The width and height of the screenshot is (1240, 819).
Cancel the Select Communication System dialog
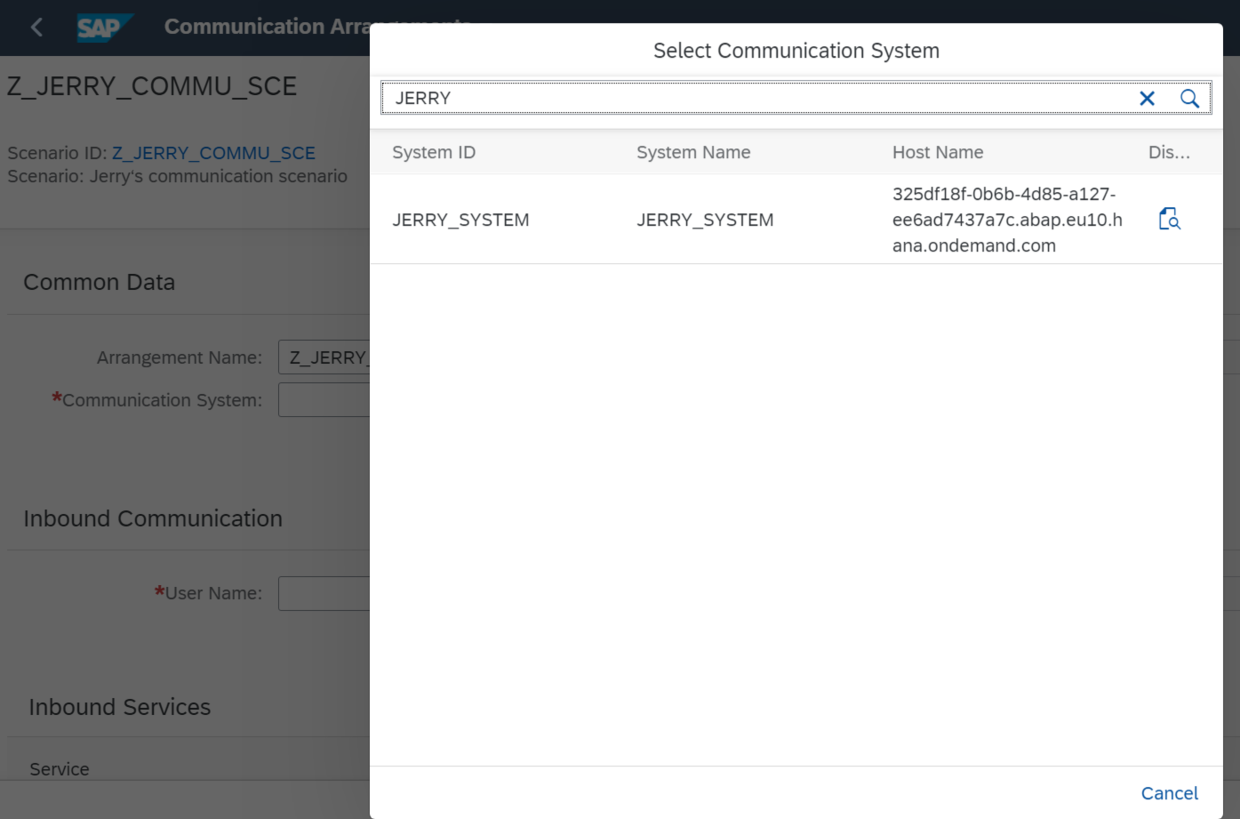(x=1169, y=793)
